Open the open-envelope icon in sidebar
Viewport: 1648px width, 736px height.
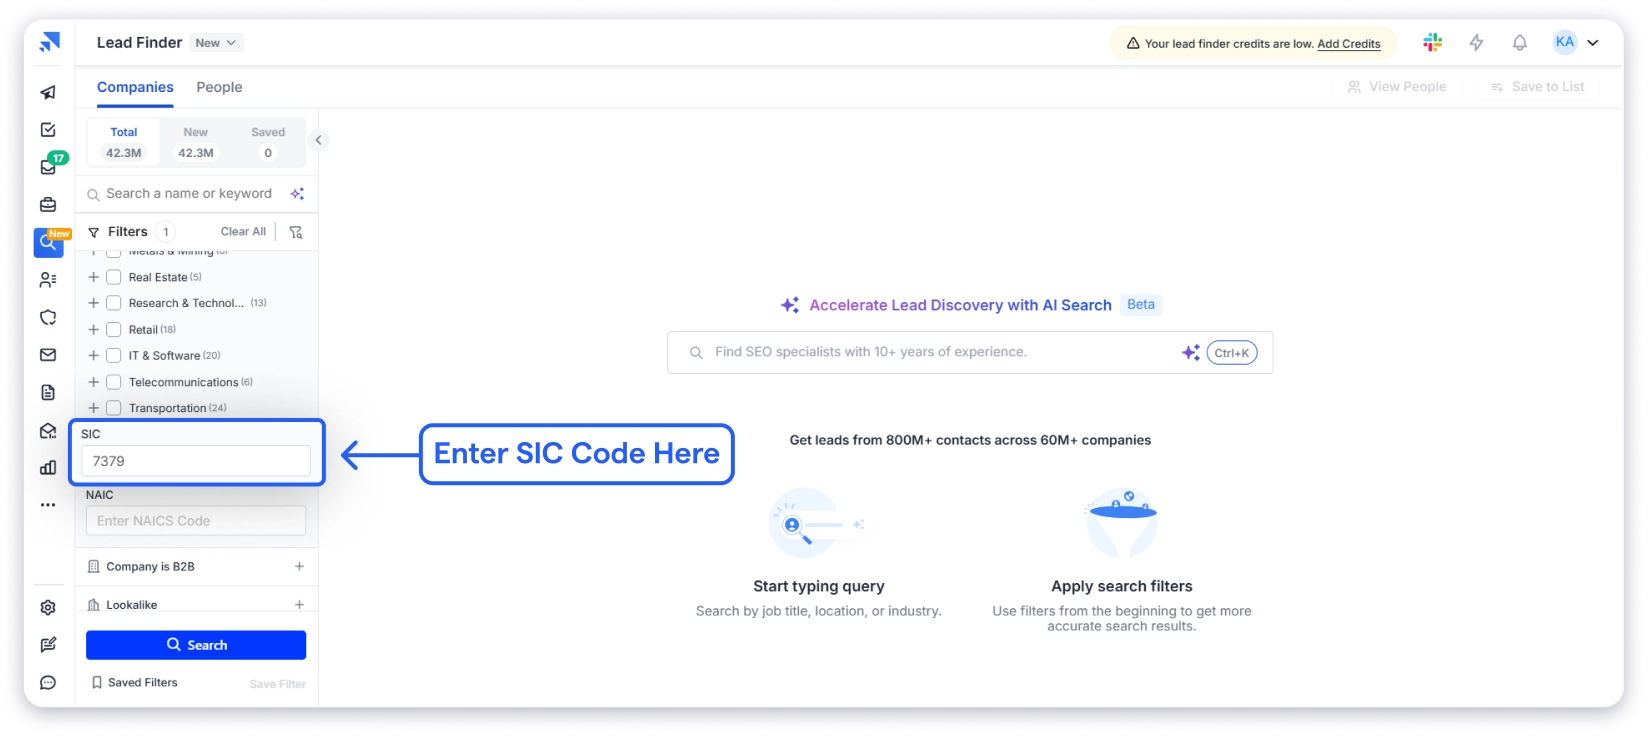pyautogui.click(x=48, y=430)
